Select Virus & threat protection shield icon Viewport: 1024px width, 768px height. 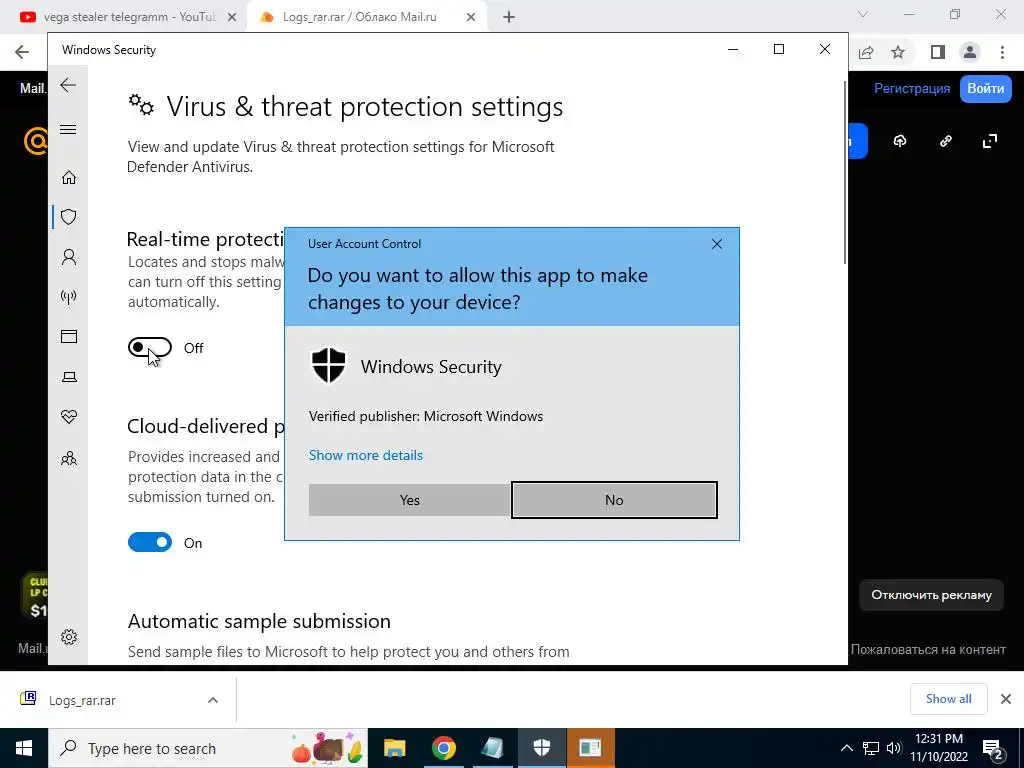[x=69, y=217]
